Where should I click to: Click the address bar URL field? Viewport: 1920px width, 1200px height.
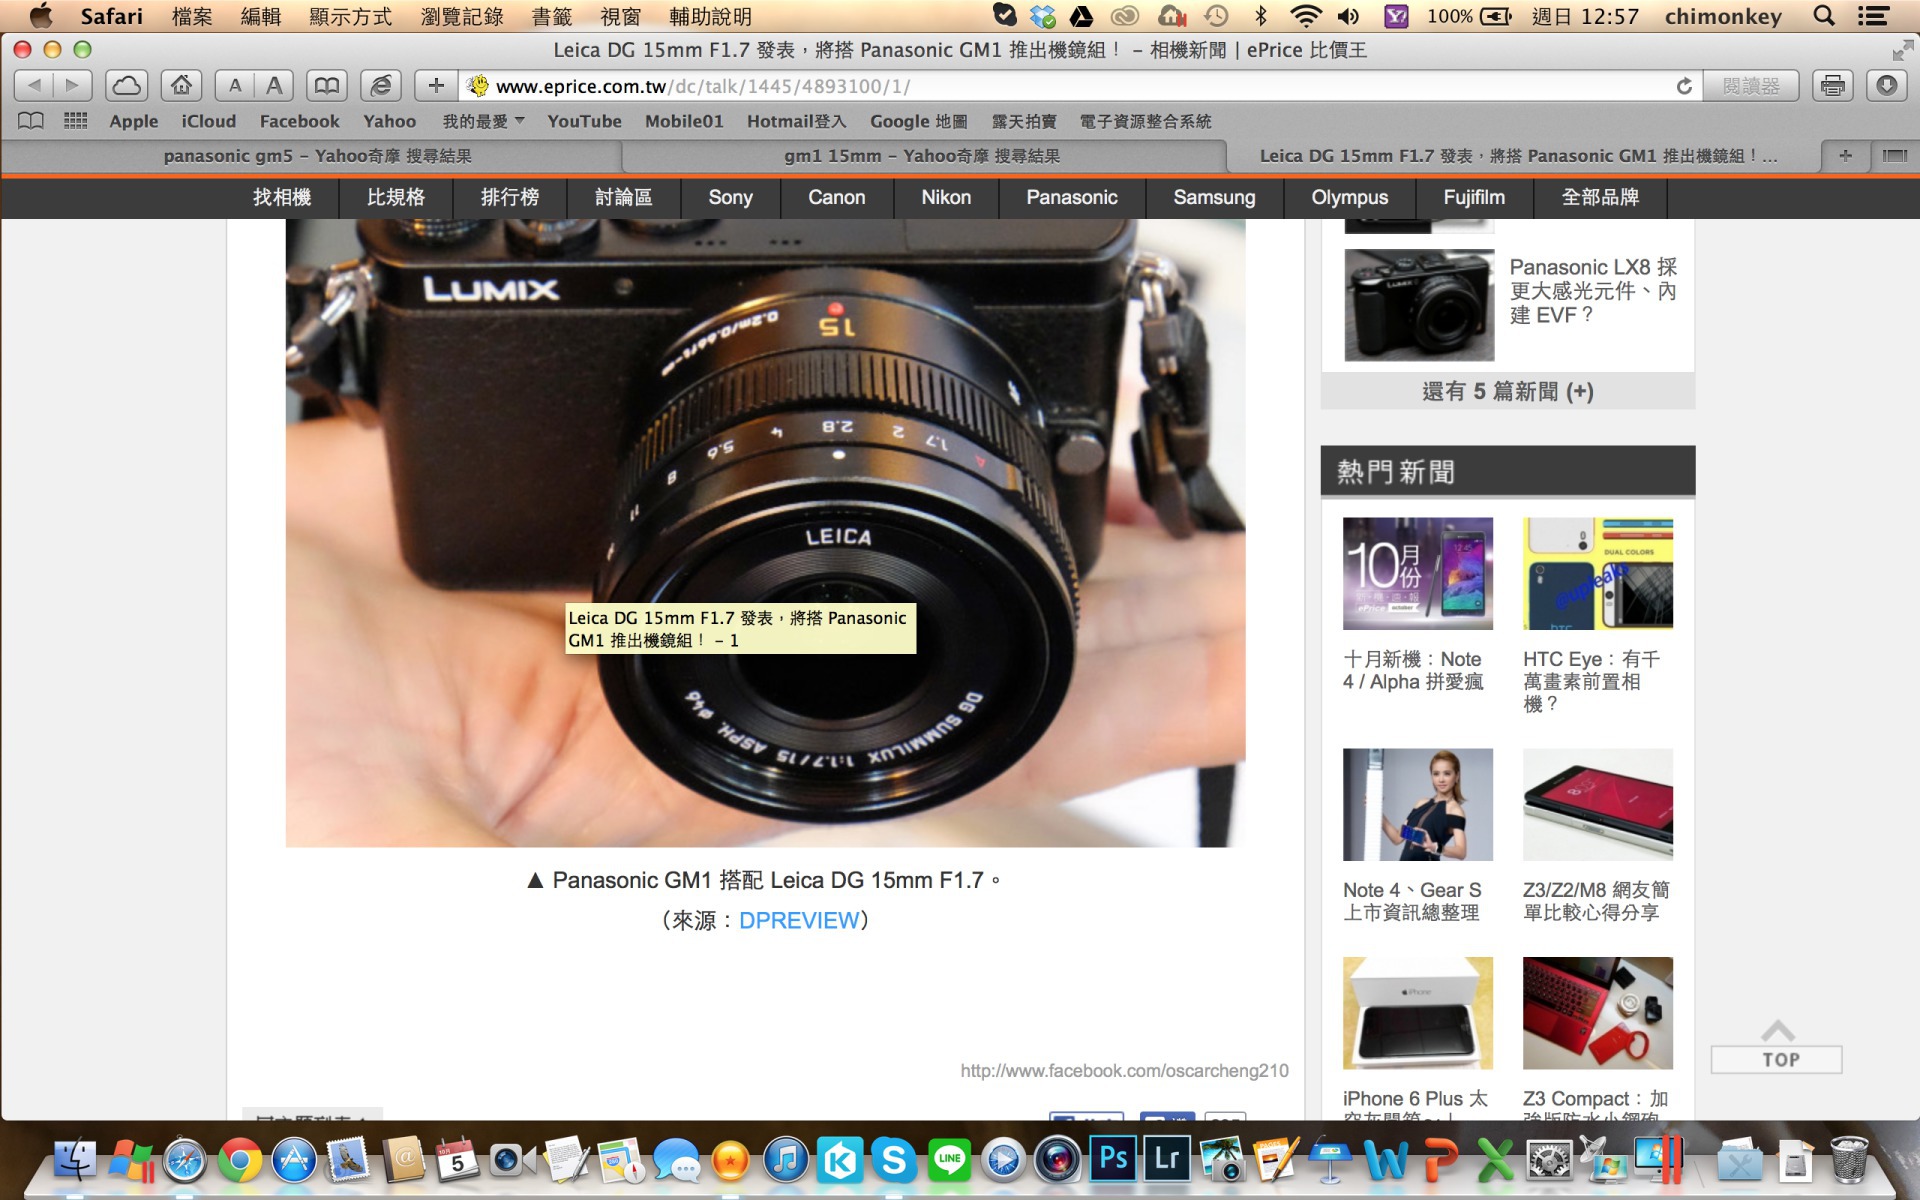(x=1080, y=86)
